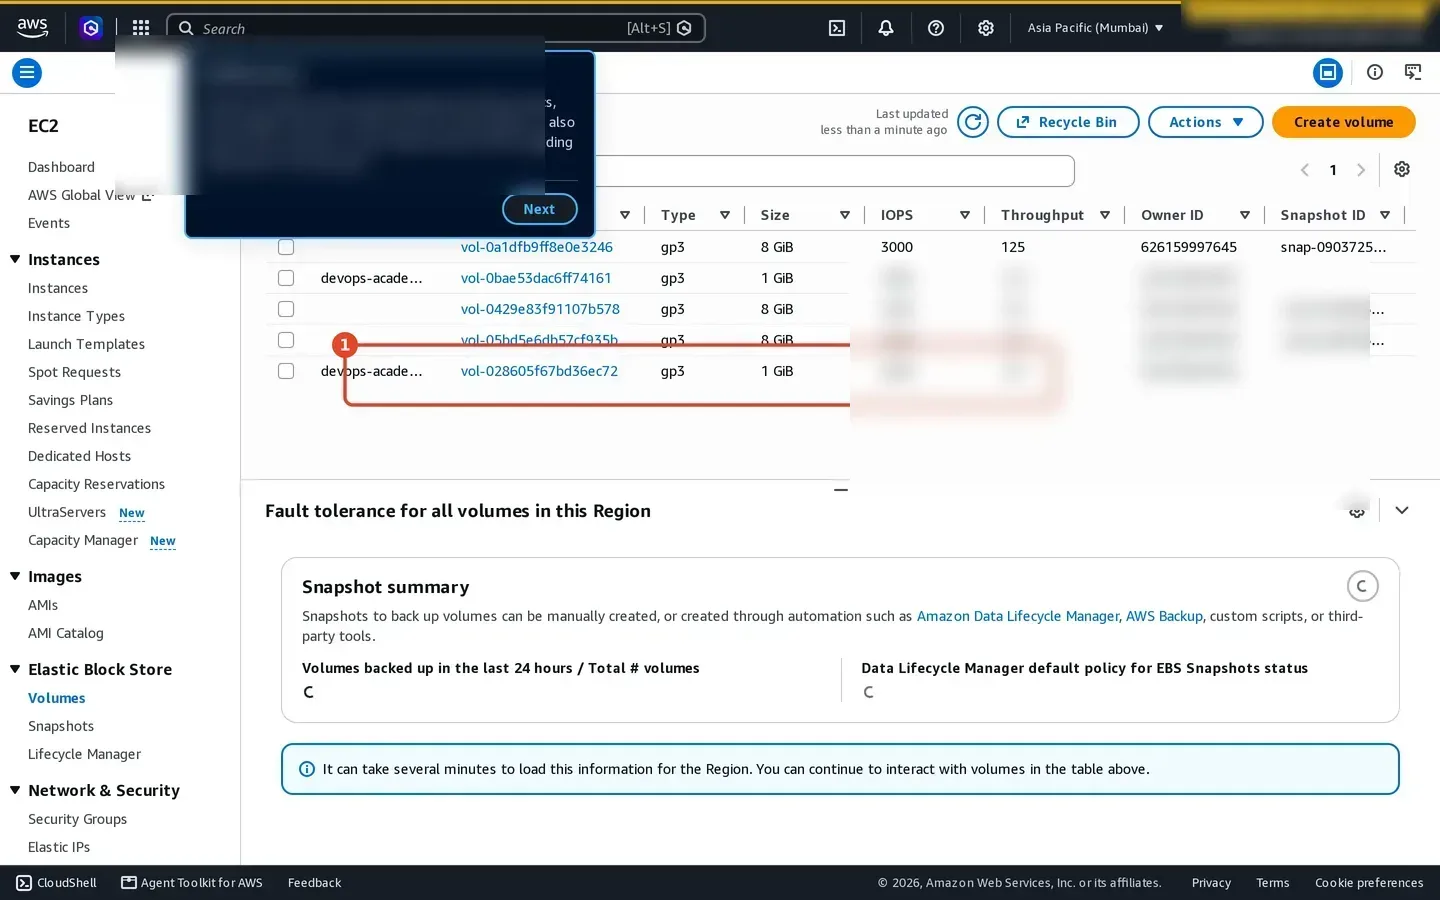Screen dimensions: 1440x900
Task: Collapse the Elastic Block Store section
Action: pos(15,669)
